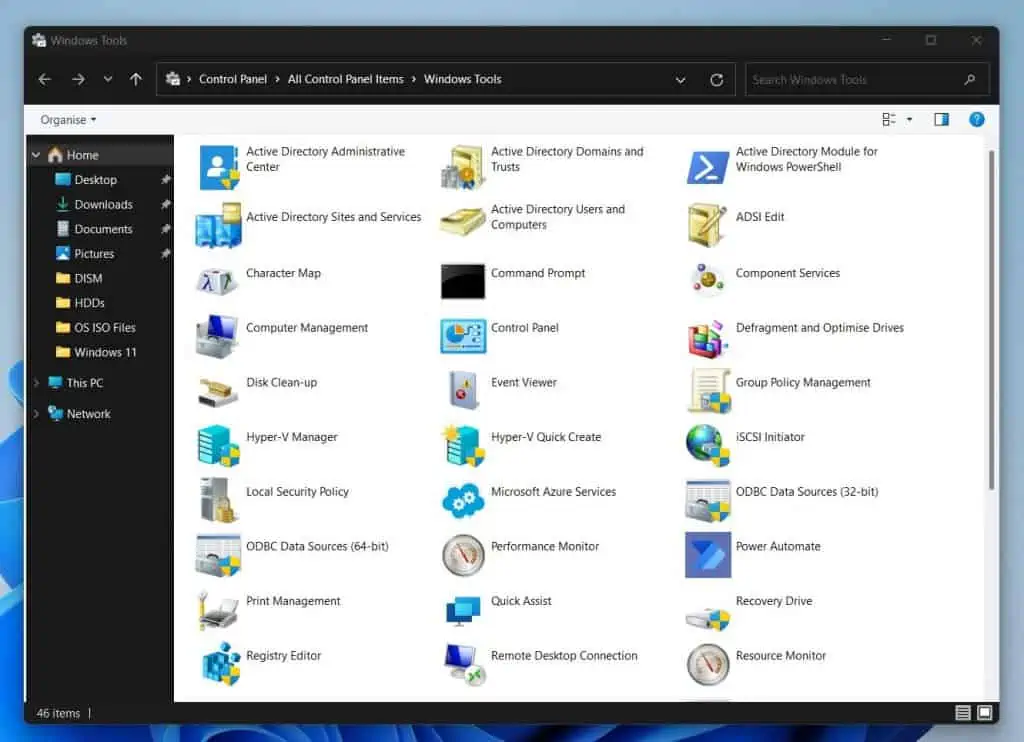Toggle the preview pane button
The height and width of the screenshot is (742, 1024).
coord(941,120)
